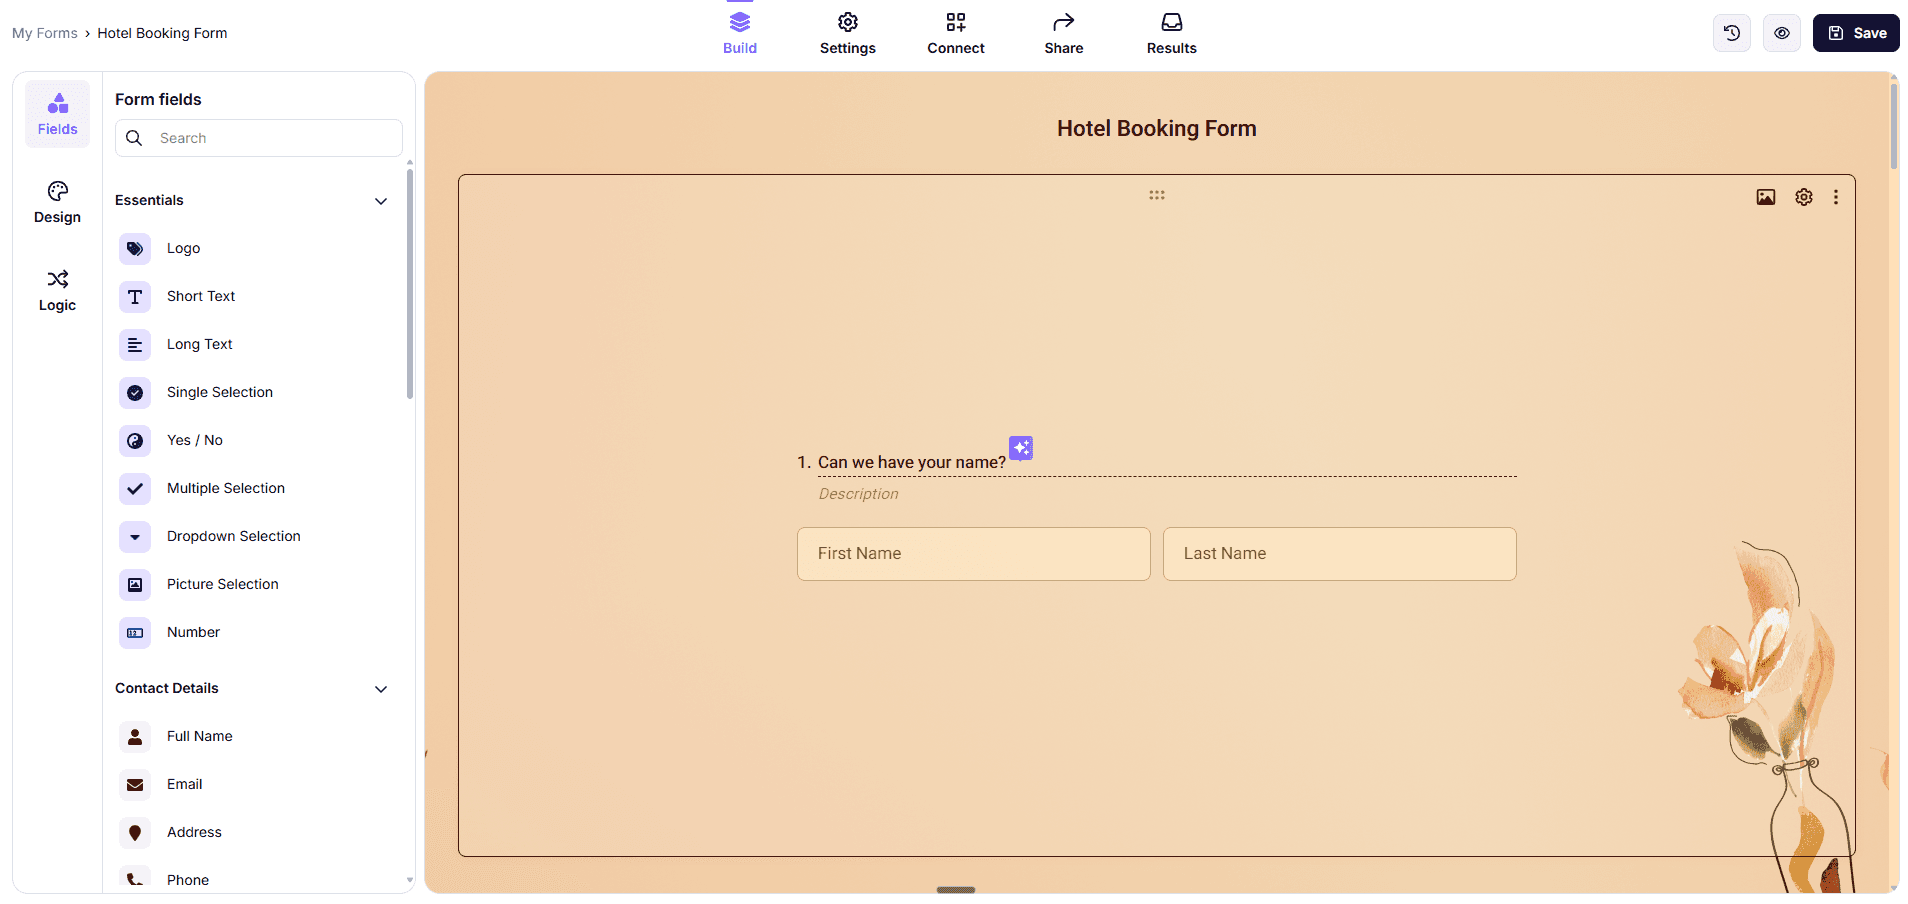This screenshot has height=904, width=1908.
Task: Switch to the Settings tab
Action: pos(847,33)
